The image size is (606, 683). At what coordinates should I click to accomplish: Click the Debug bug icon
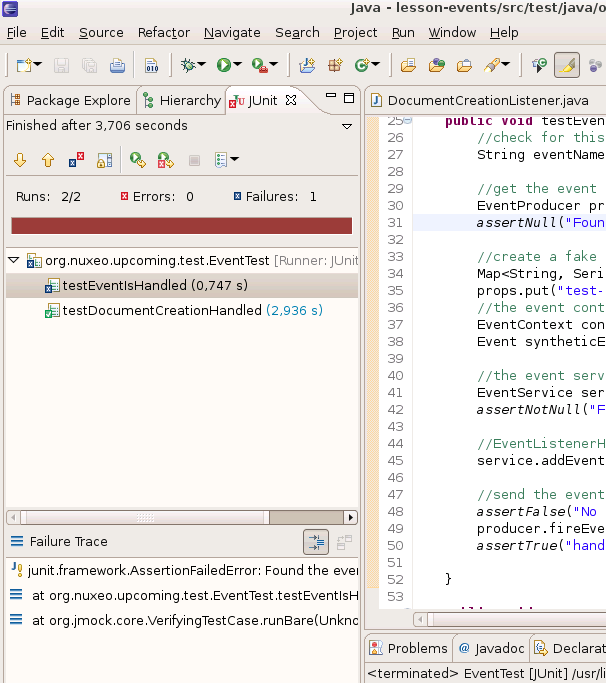[188, 66]
